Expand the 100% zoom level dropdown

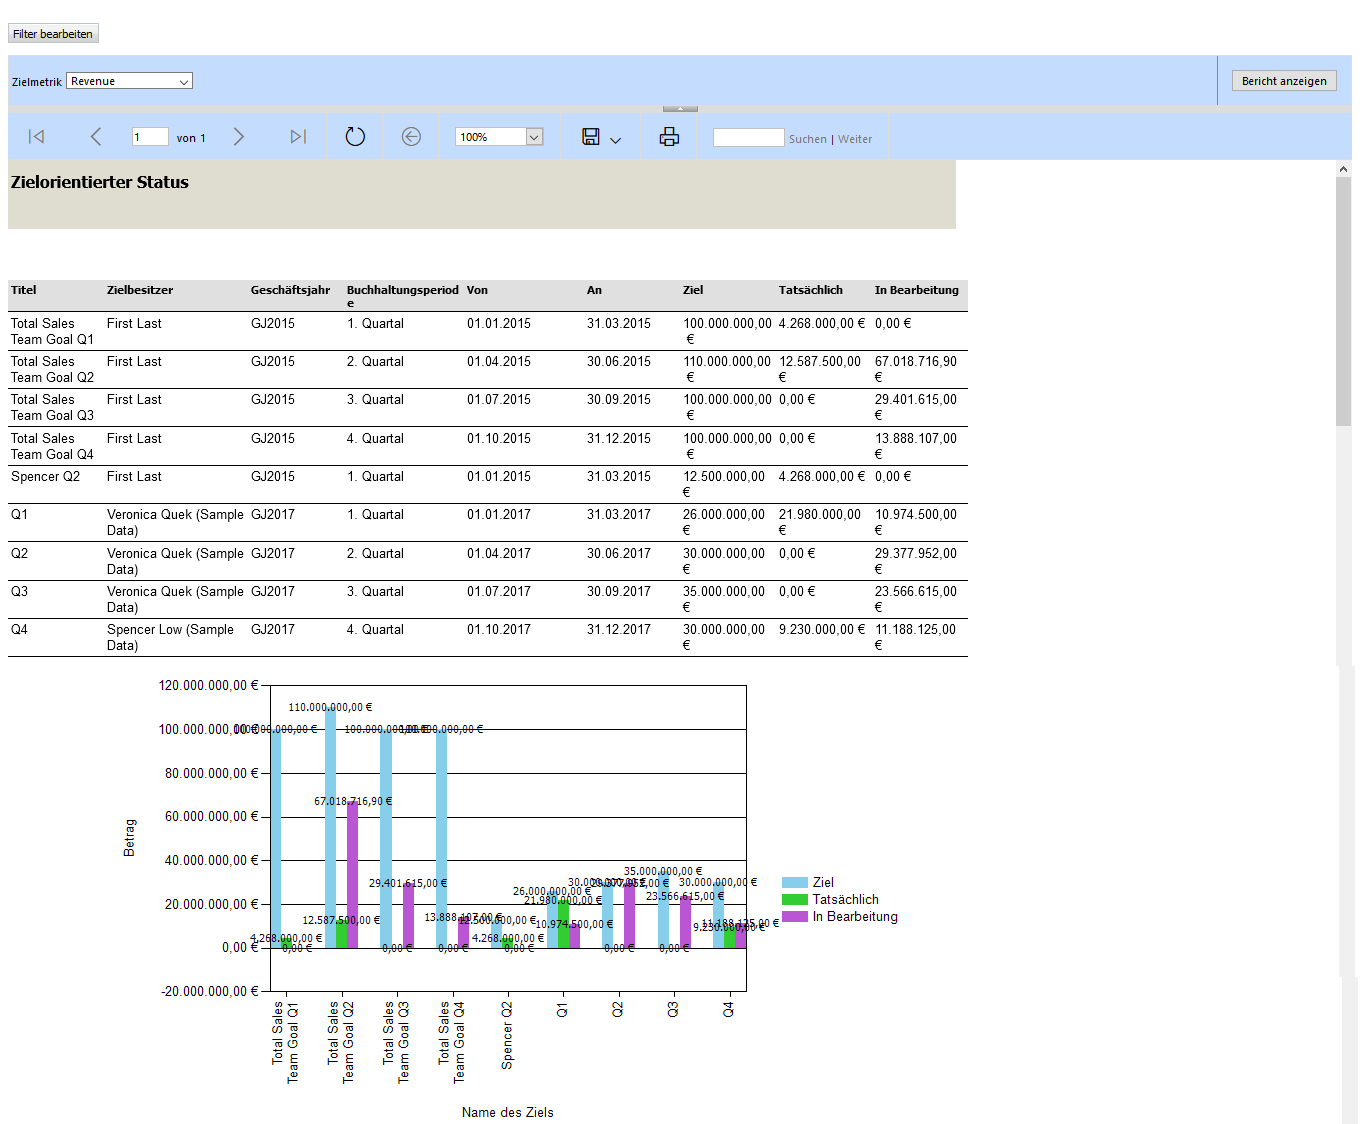tap(534, 137)
